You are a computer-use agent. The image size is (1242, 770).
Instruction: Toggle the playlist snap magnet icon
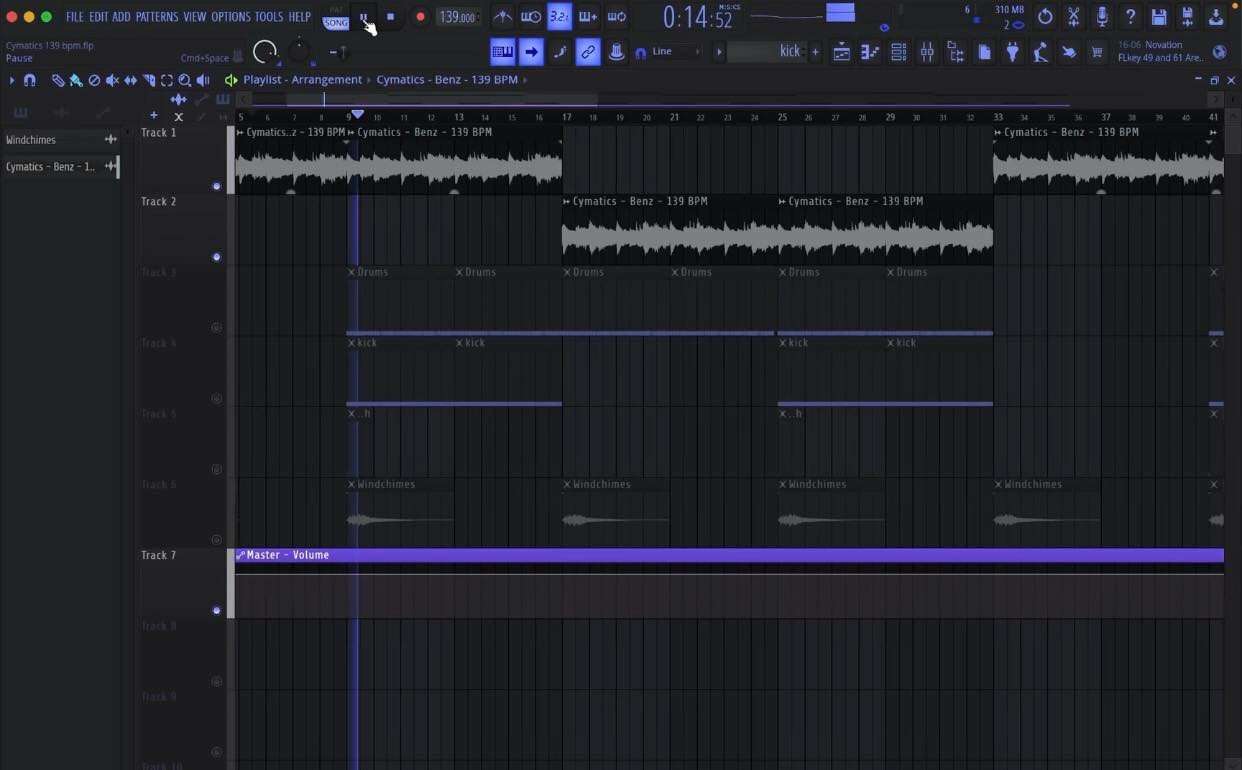[30, 80]
